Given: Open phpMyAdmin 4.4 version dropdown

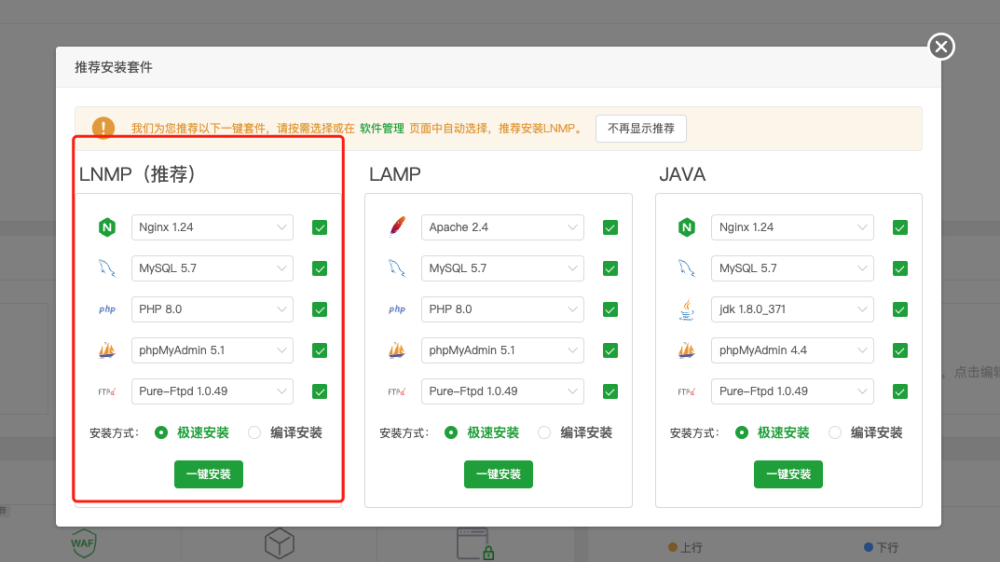Looking at the screenshot, I should pos(792,350).
